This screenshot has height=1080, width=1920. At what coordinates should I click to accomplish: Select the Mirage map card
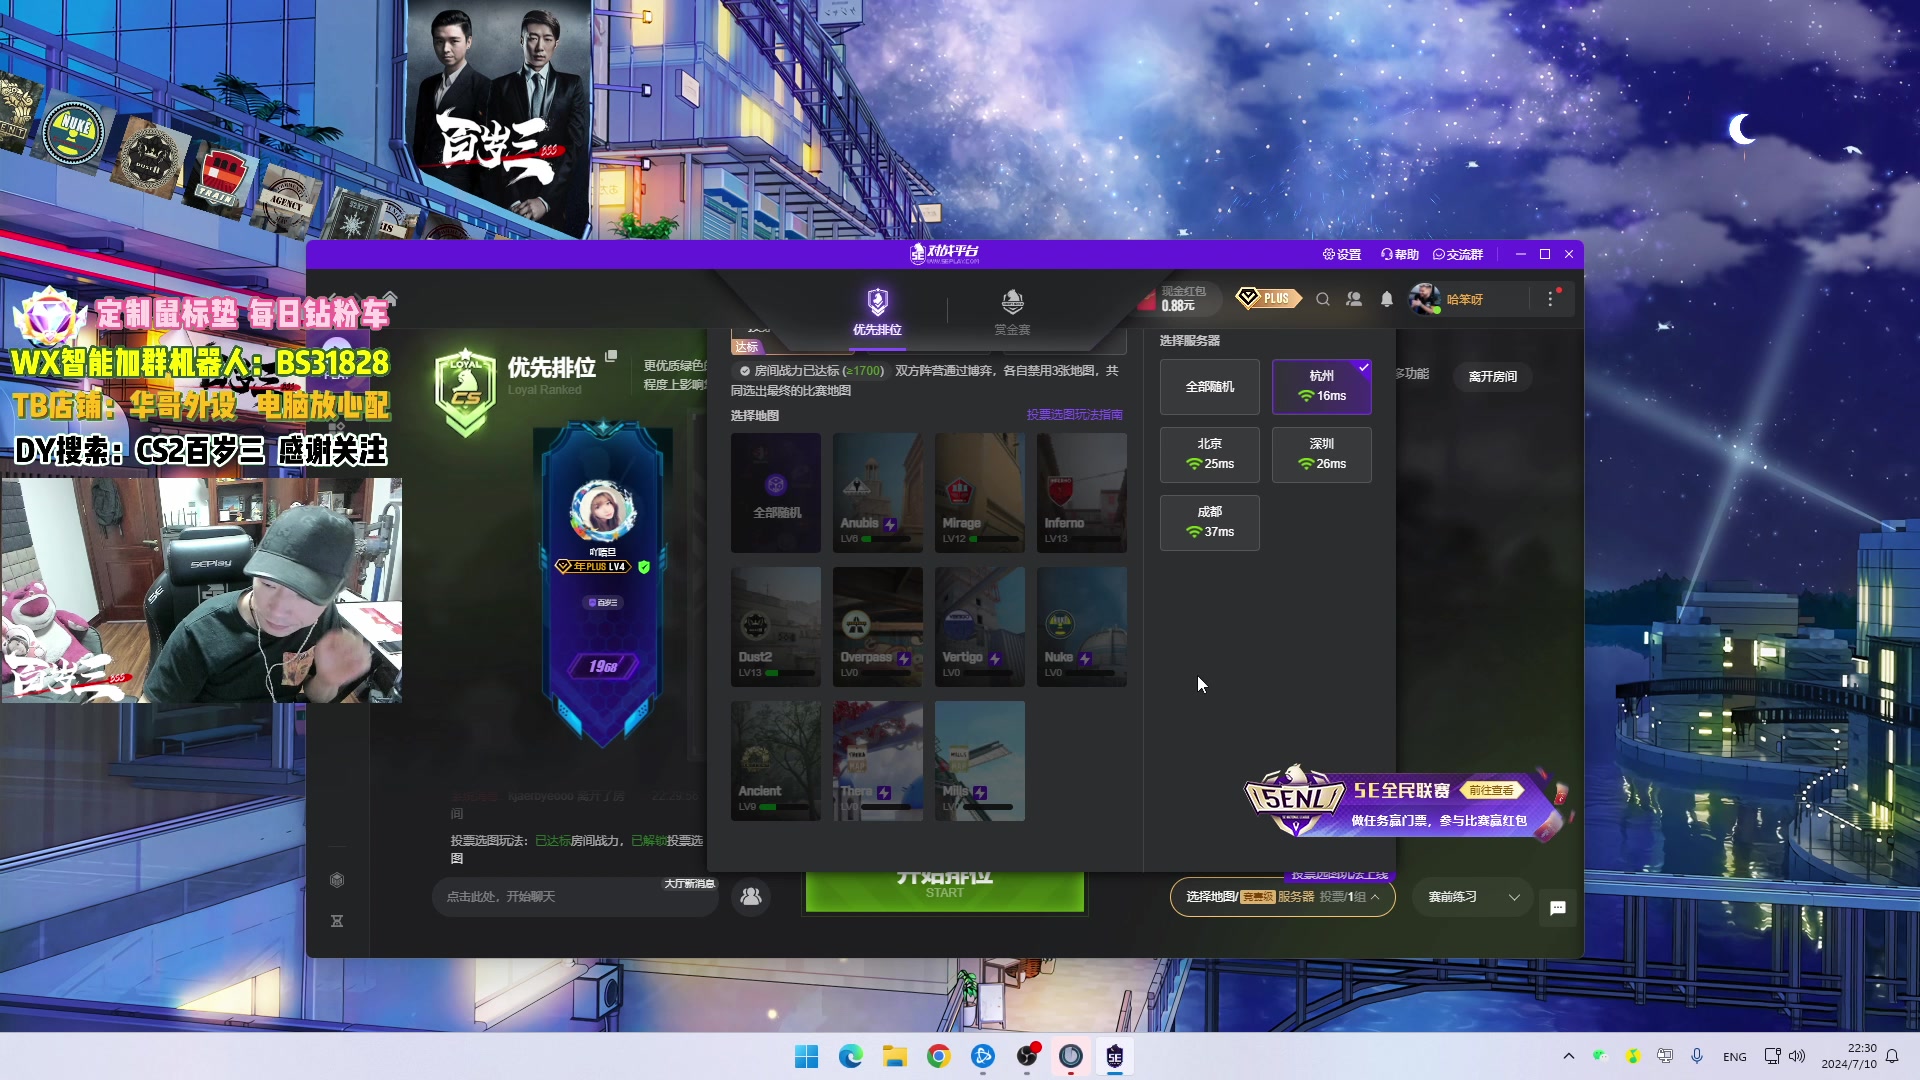tap(980, 493)
